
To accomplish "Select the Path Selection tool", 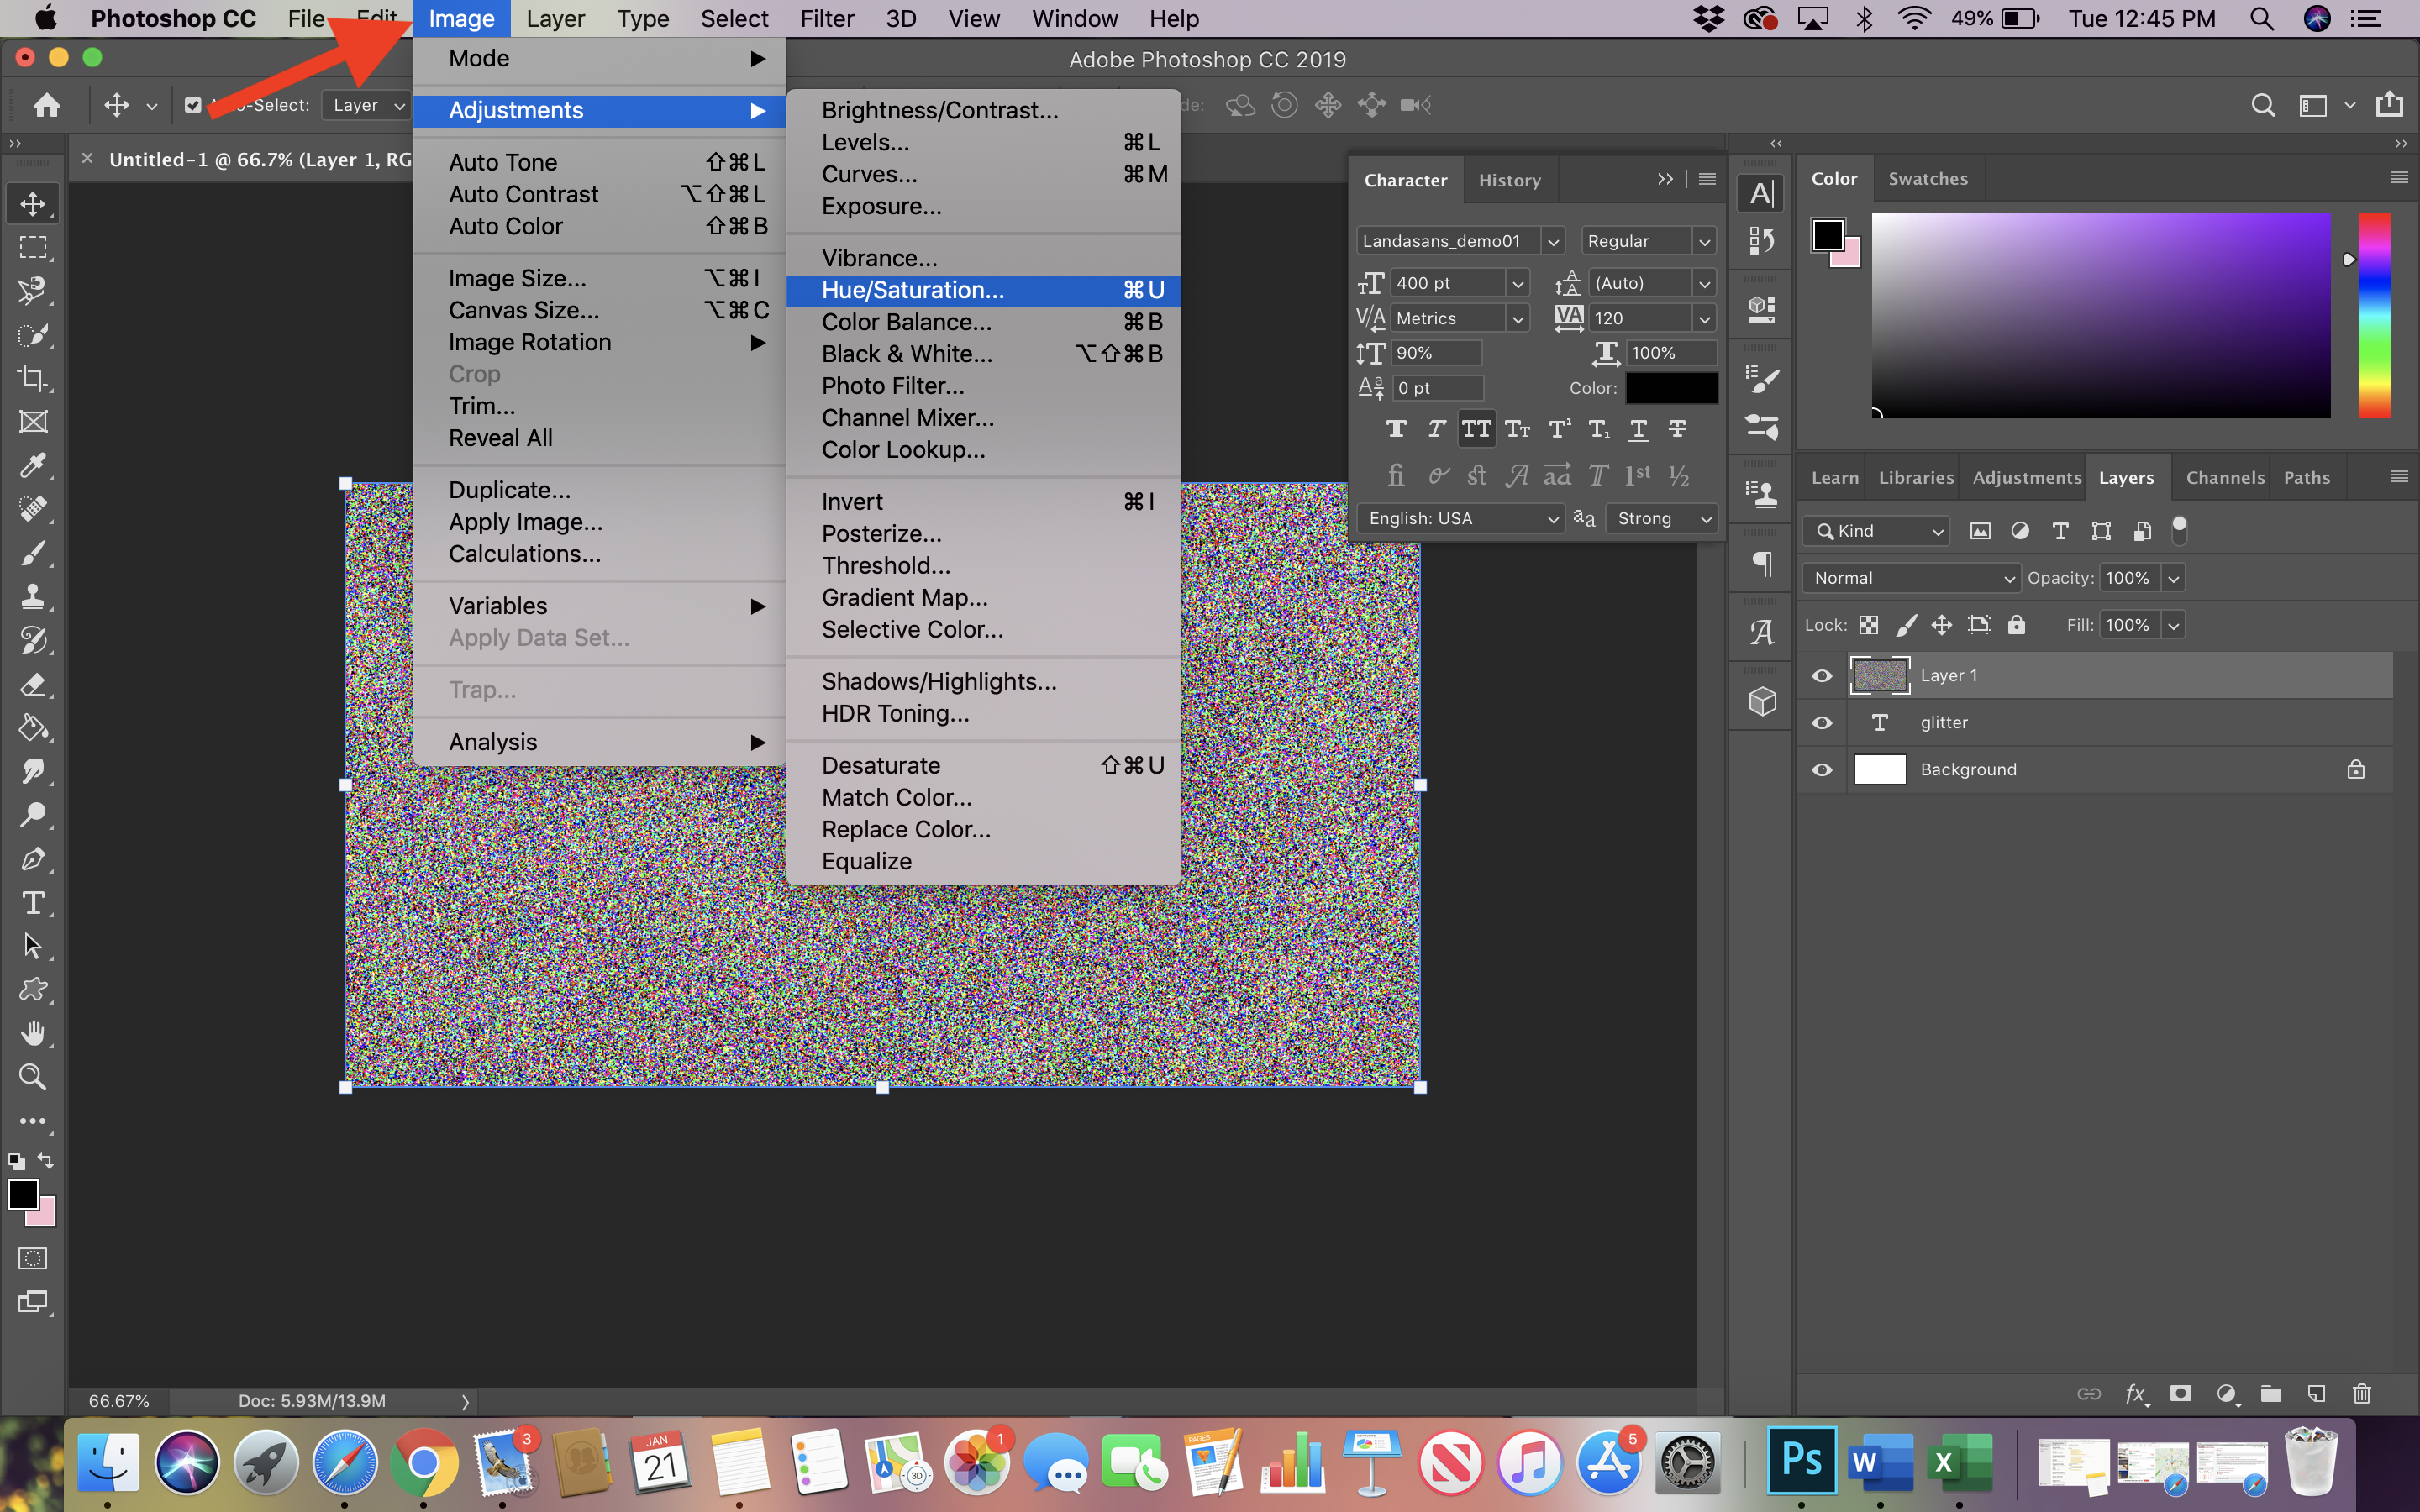I will [x=33, y=946].
